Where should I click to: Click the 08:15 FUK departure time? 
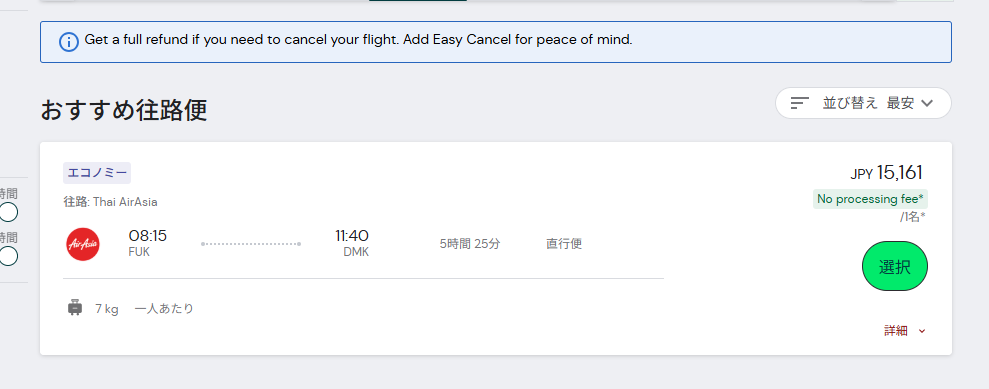click(148, 243)
